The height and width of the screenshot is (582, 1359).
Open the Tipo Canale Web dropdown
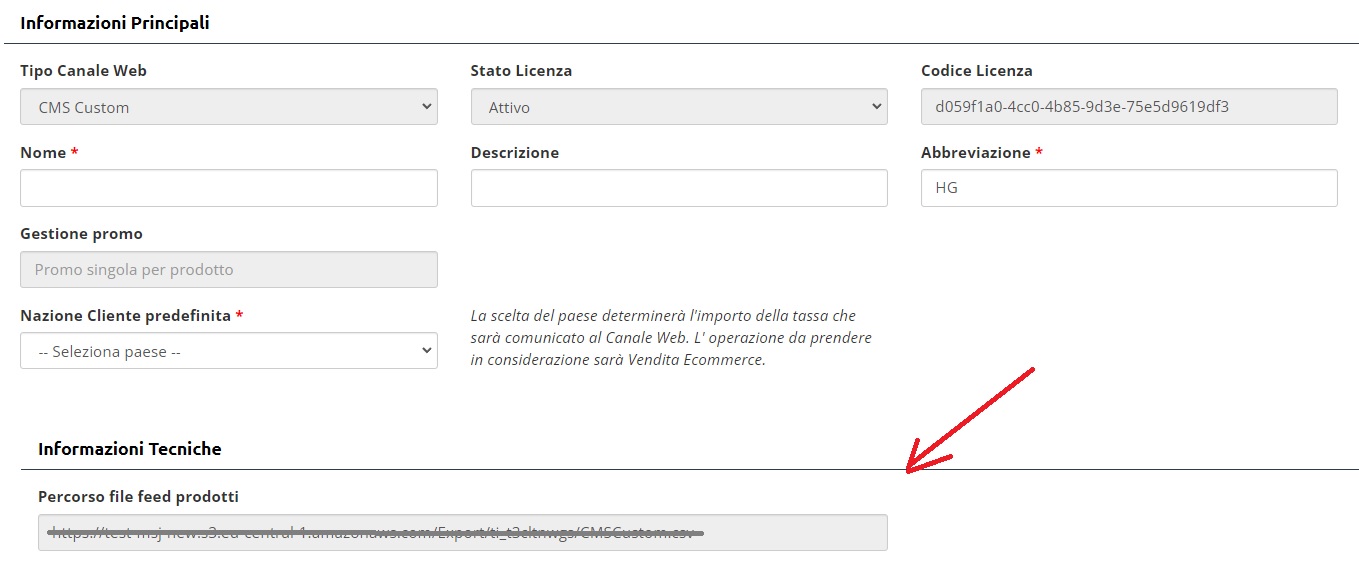click(228, 107)
